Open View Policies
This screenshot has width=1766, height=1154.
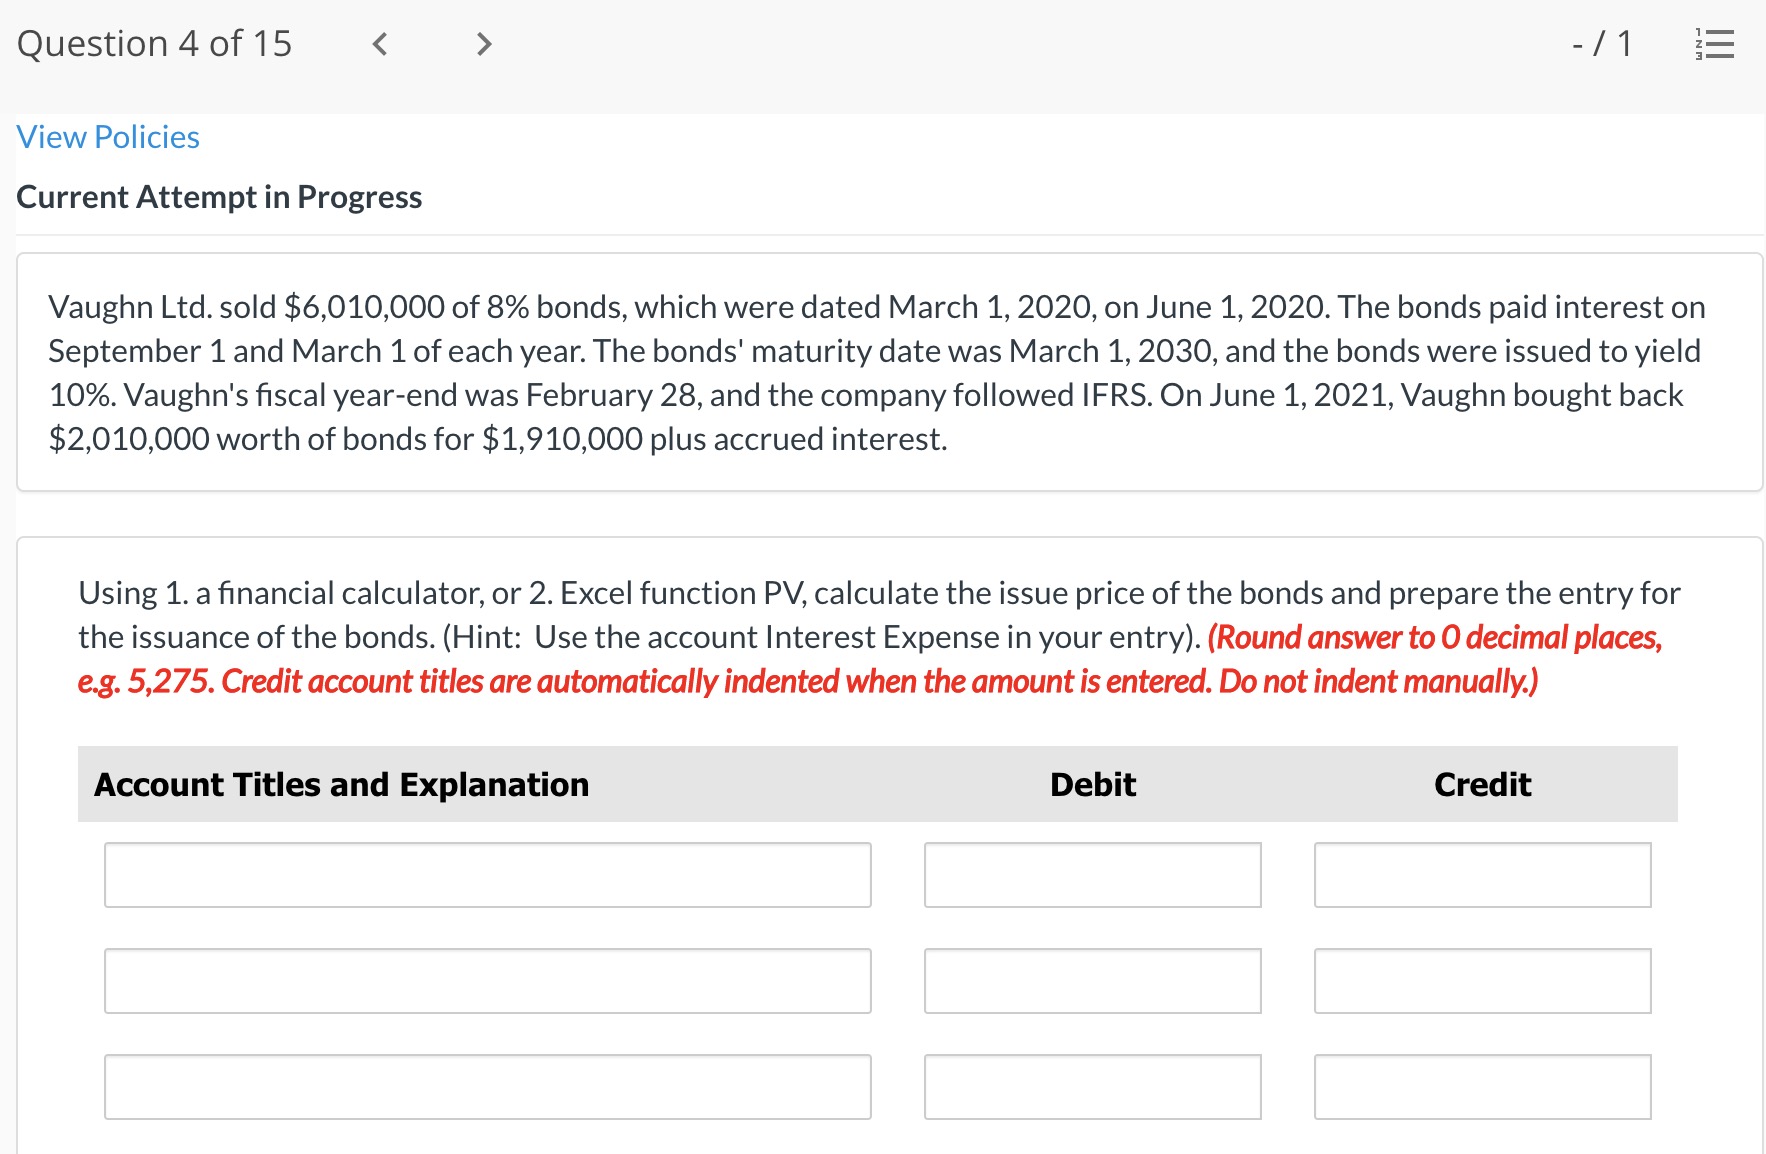pyautogui.click(x=107, y=136)
